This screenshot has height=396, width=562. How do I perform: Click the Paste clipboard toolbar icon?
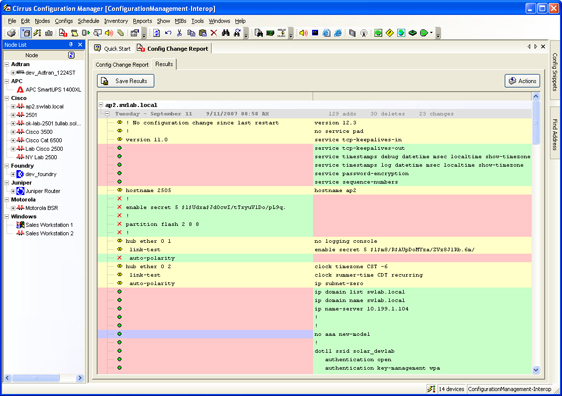click(203, 33)
